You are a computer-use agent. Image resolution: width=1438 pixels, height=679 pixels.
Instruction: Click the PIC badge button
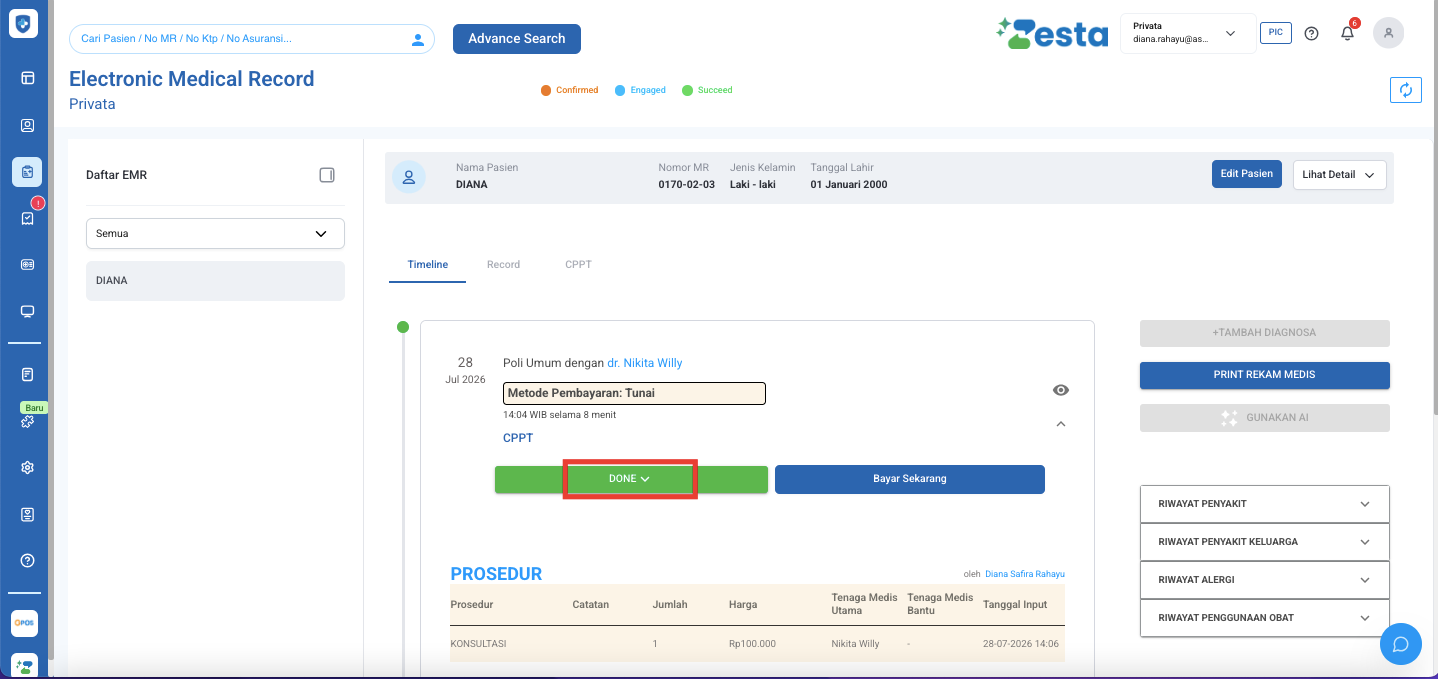tap(1276, 33)
